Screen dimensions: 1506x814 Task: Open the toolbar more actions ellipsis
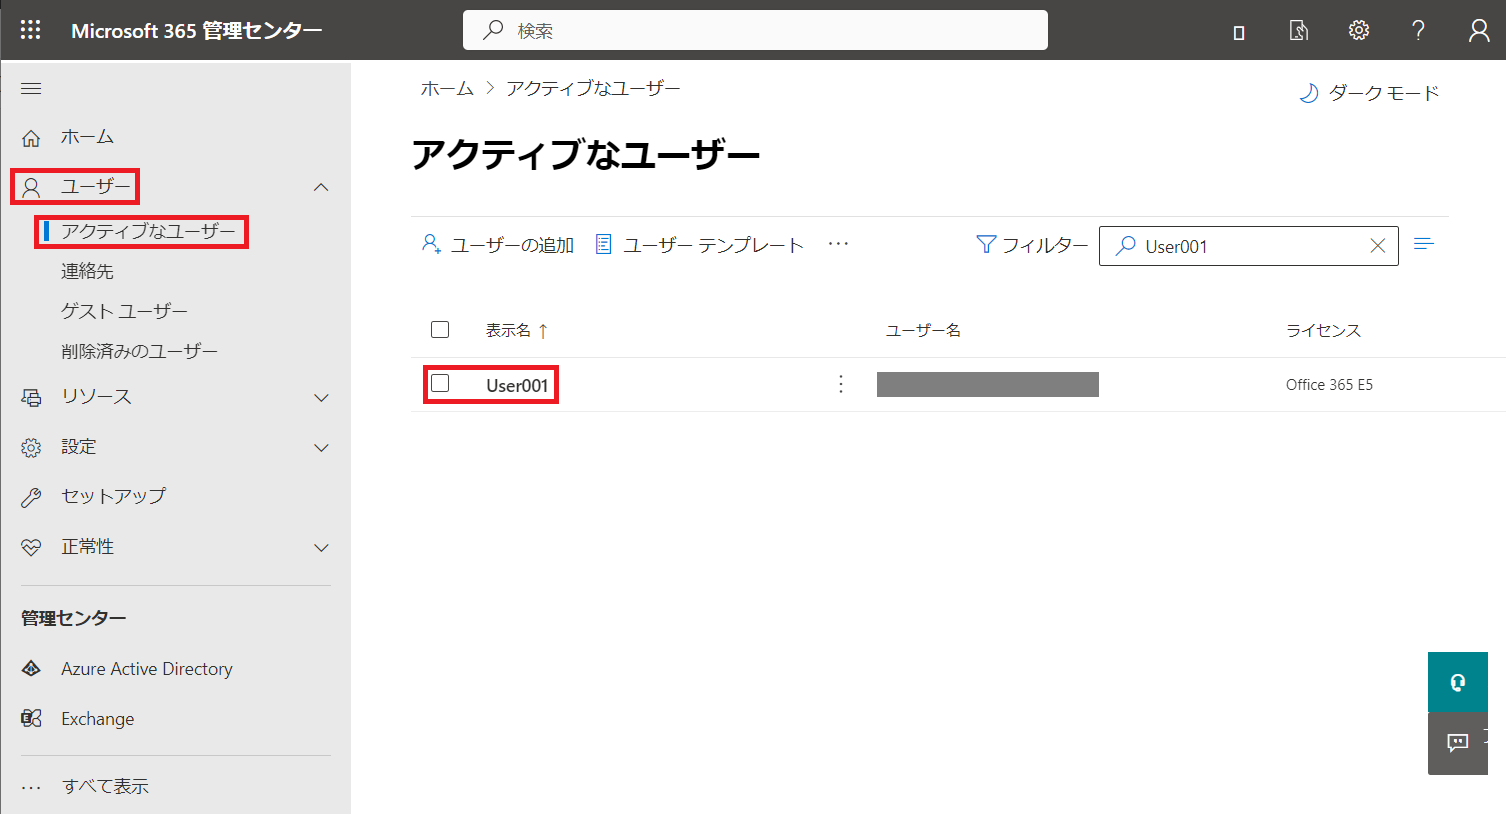[838, 244]
